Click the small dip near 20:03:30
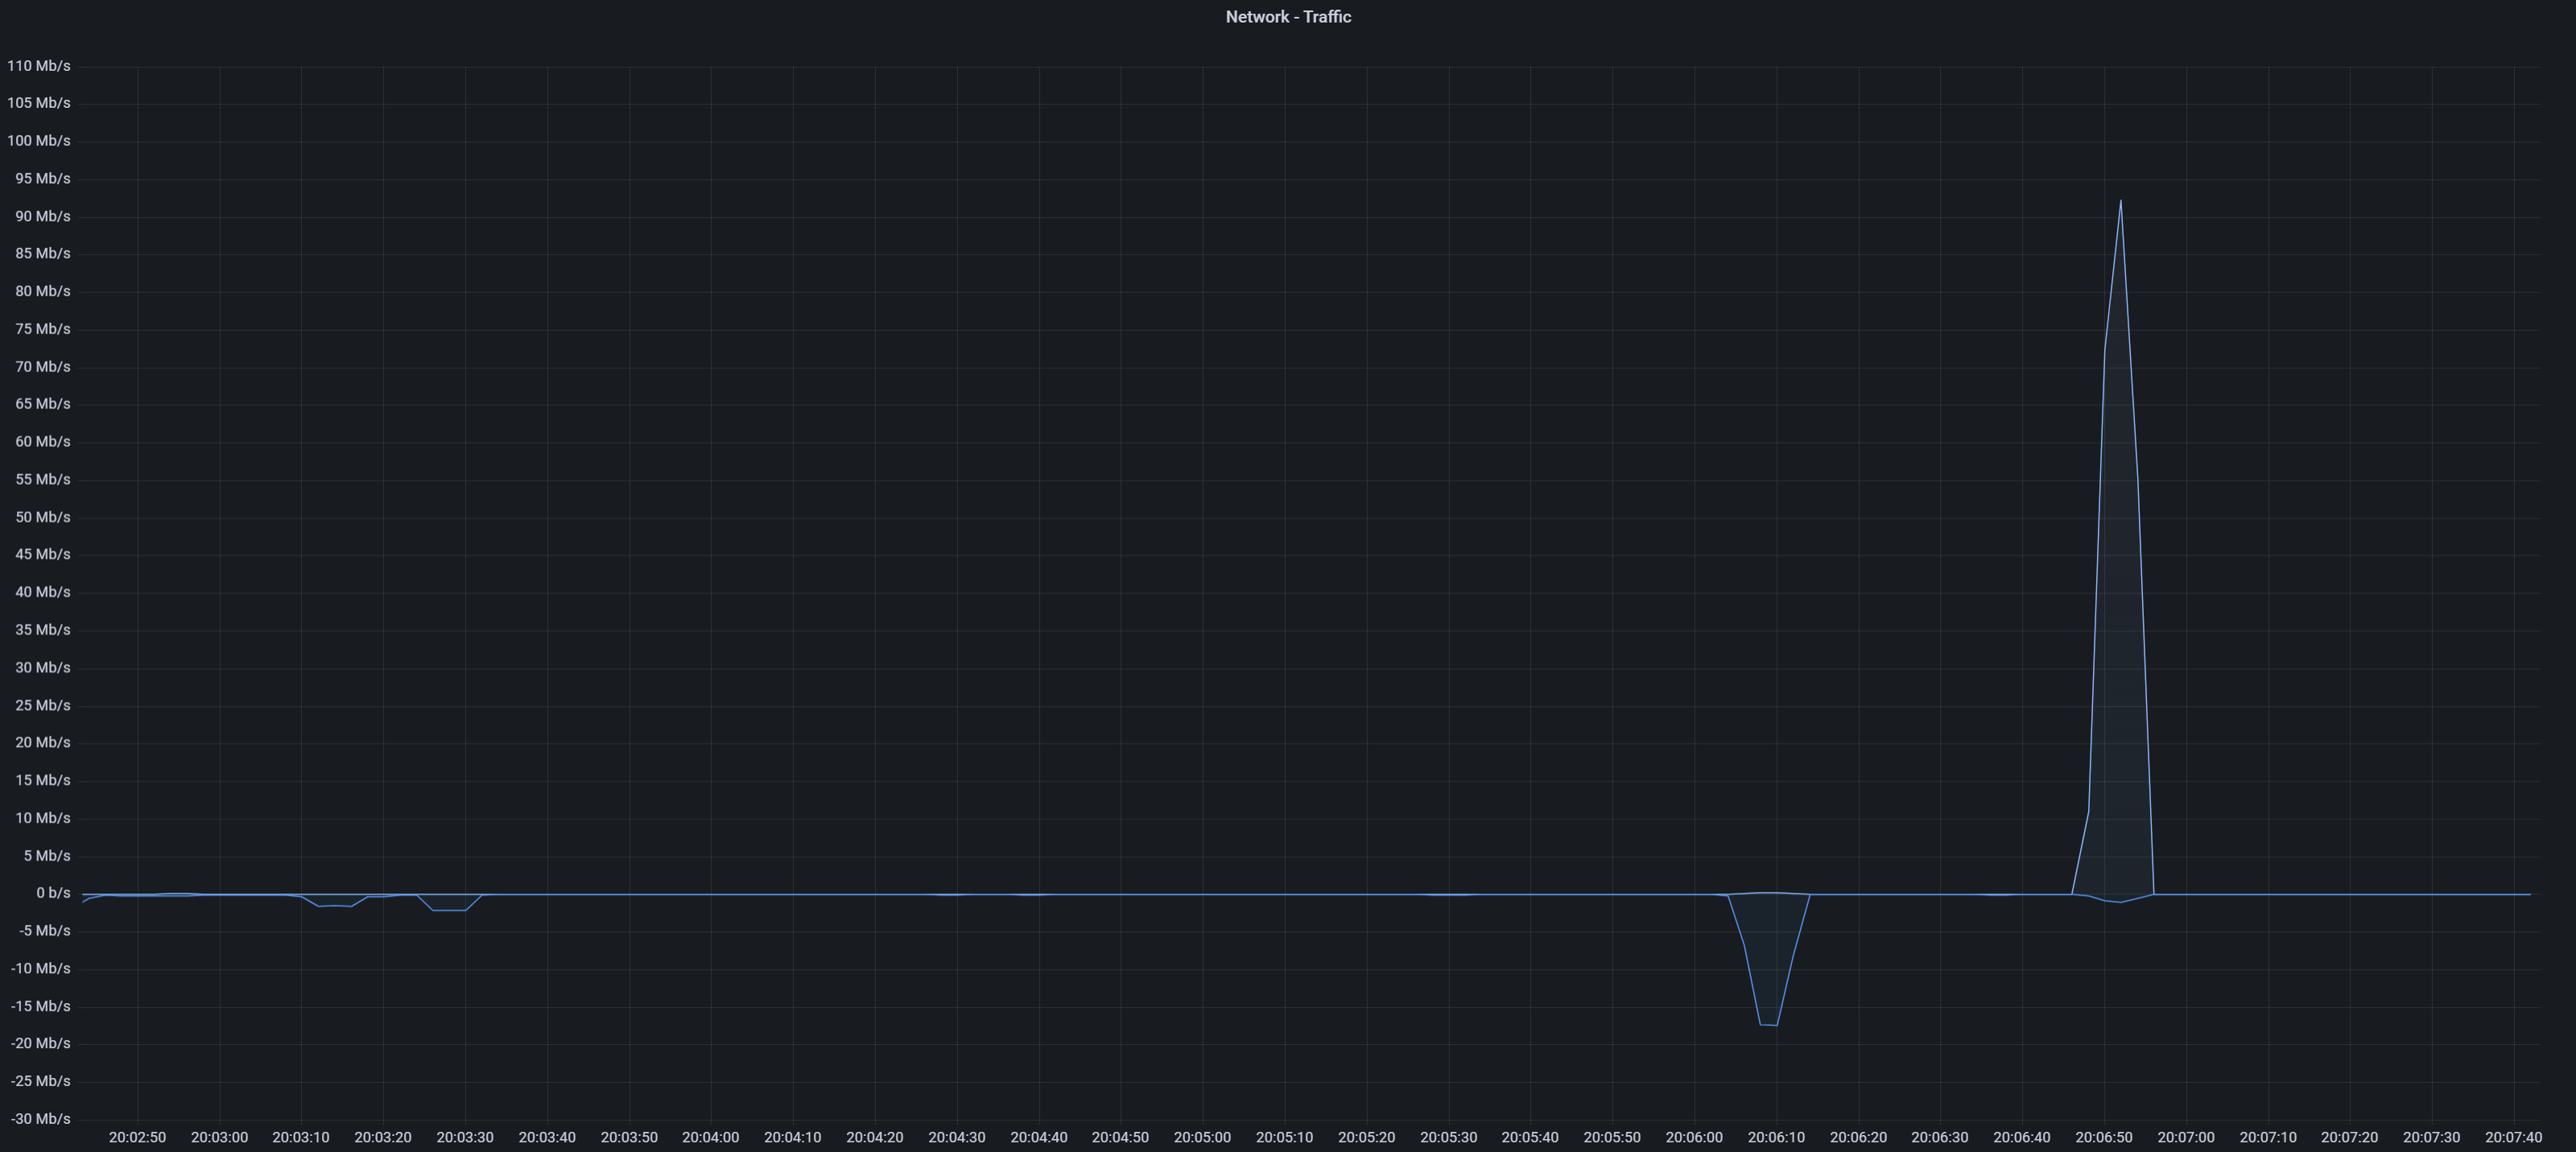2576x1152 pixels. tap(449, 910)
